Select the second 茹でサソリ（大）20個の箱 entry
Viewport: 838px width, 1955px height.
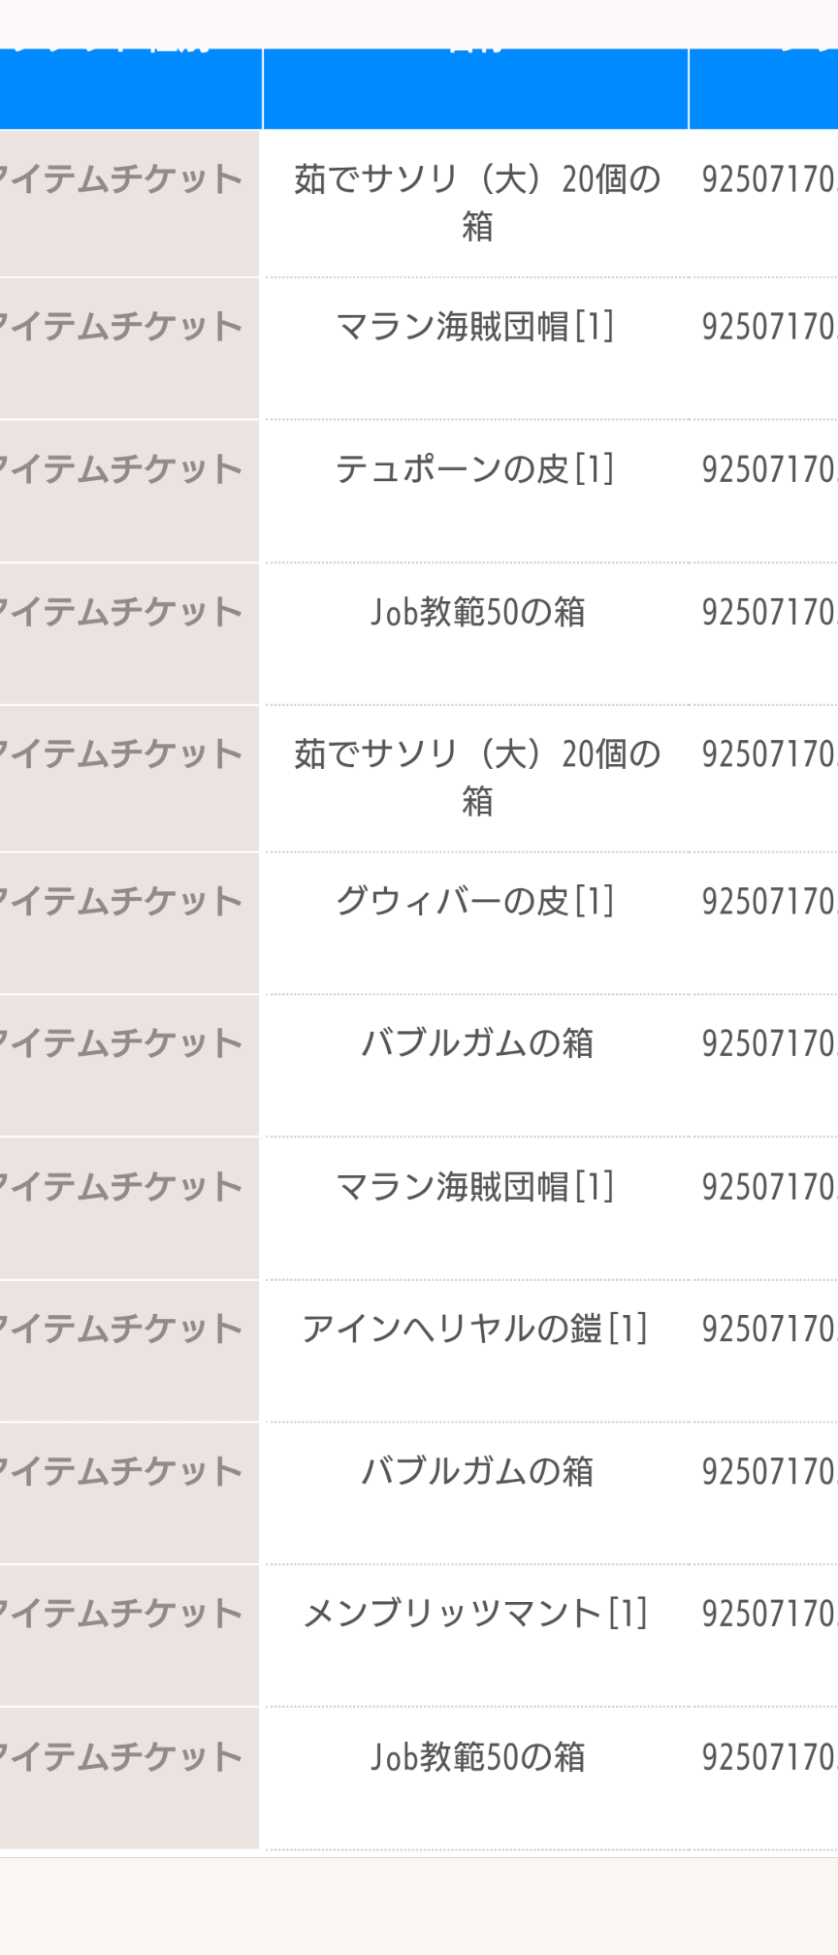click(477, 777)
